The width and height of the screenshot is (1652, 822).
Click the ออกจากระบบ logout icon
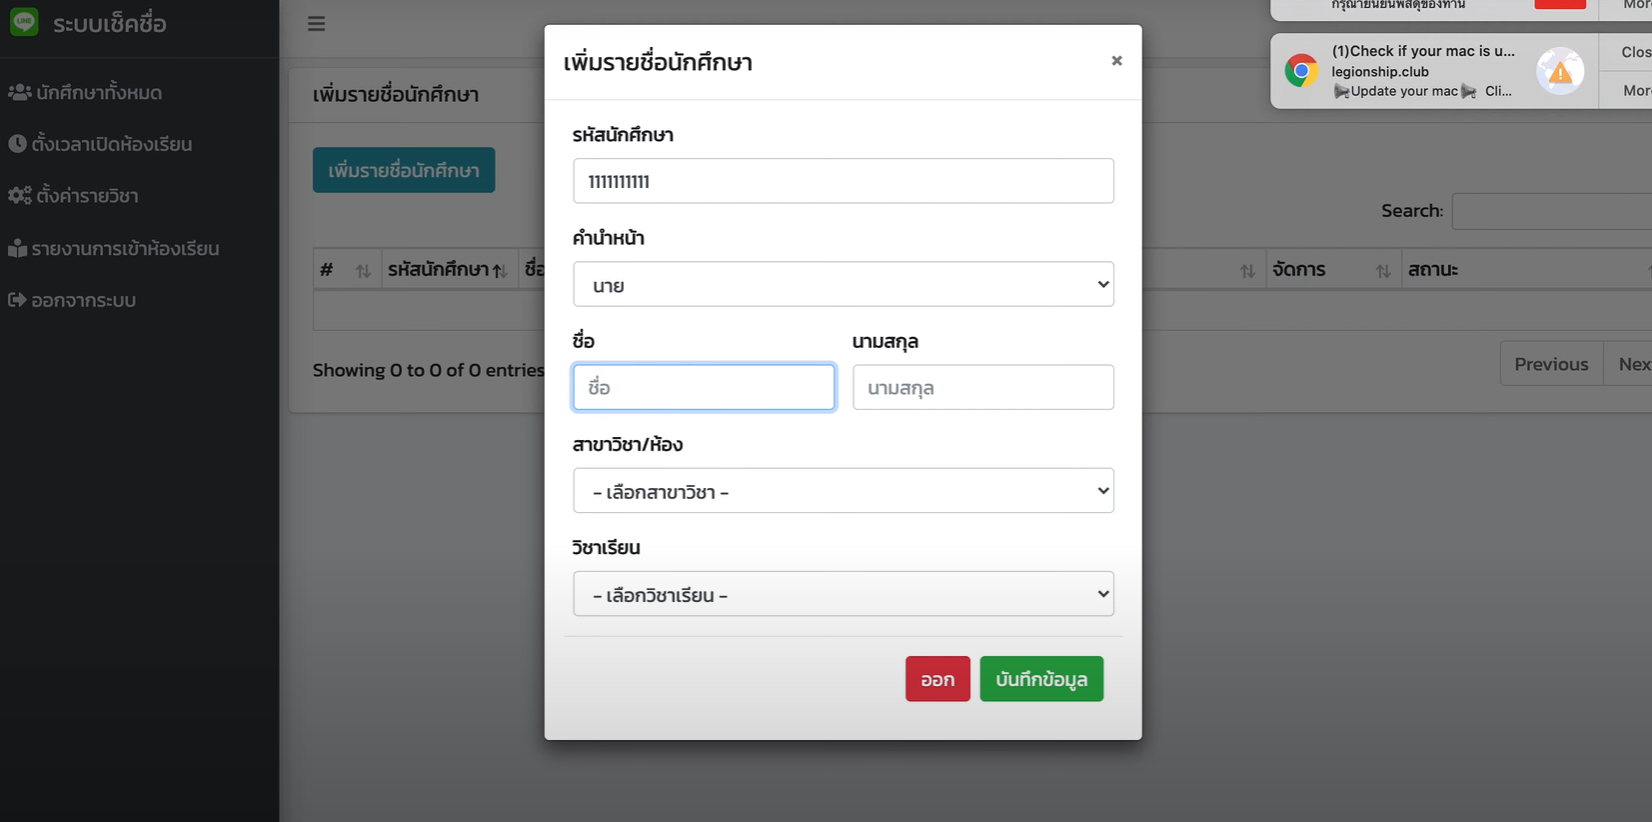(17, 299)
